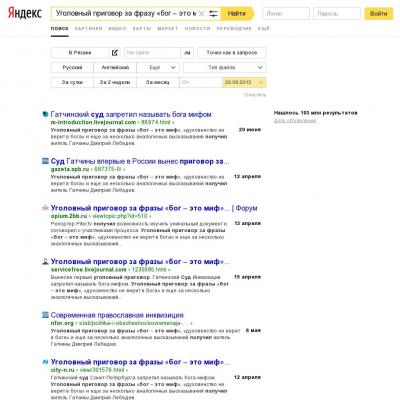Focus the «Логин» input field

tap(286, 14)
